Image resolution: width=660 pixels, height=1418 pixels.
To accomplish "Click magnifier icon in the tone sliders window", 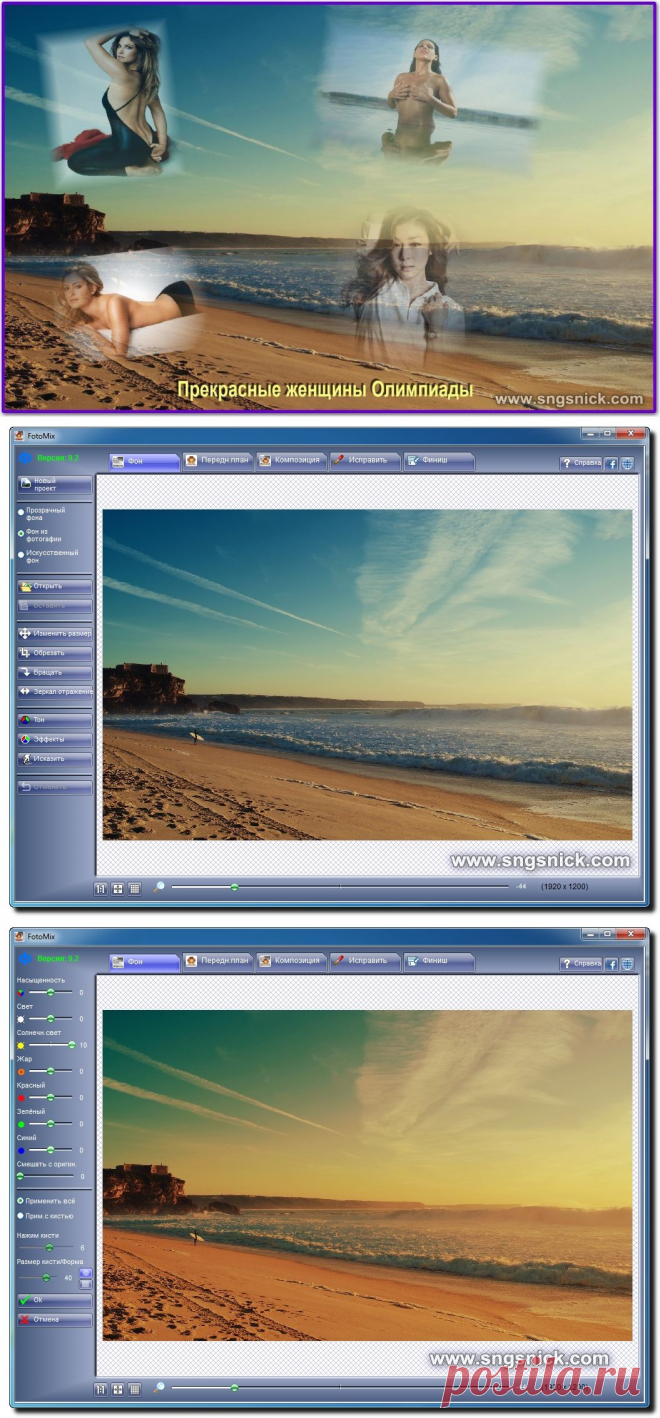I will (x=158, y=1388).
